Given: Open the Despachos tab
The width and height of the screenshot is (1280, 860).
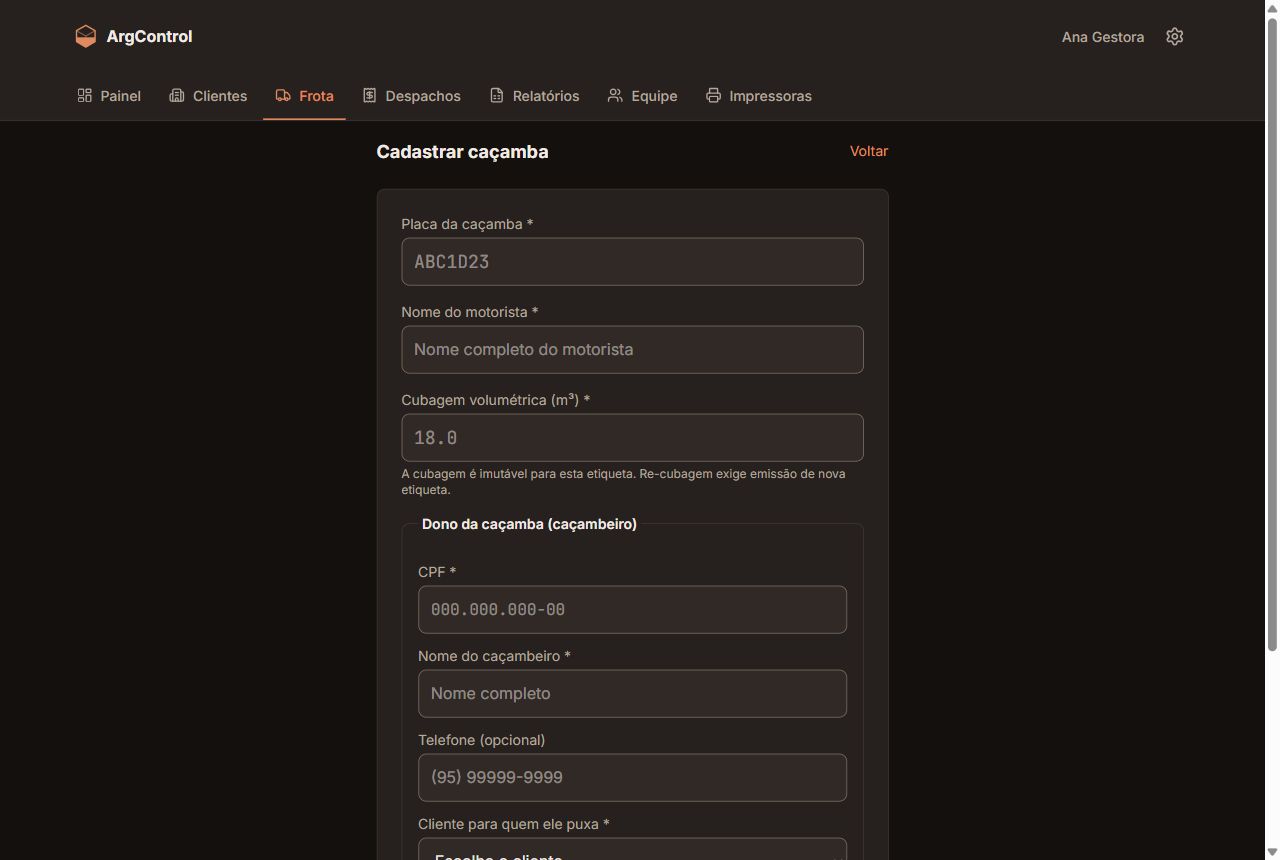Looking at the screenshot, I should click(x=411, y=96).
